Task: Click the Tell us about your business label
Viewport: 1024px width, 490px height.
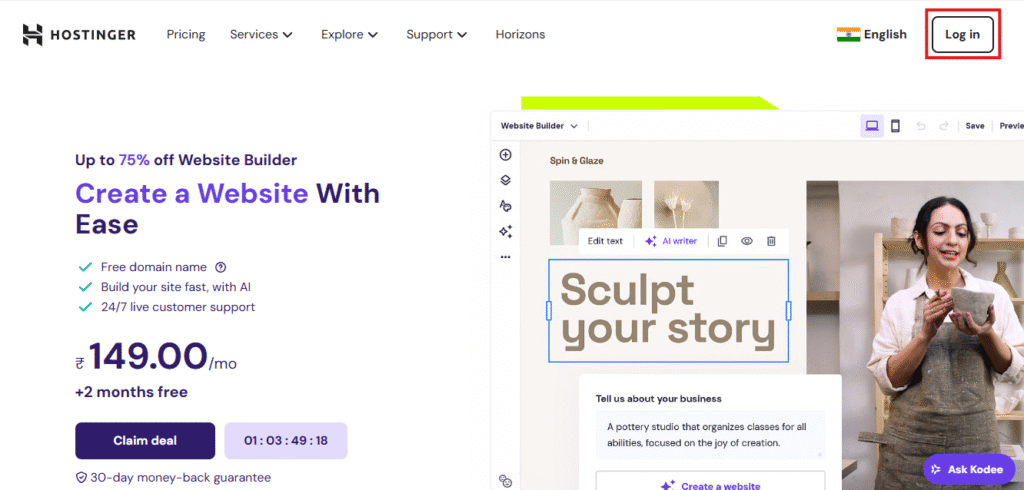Action: [x=658, y=399]
